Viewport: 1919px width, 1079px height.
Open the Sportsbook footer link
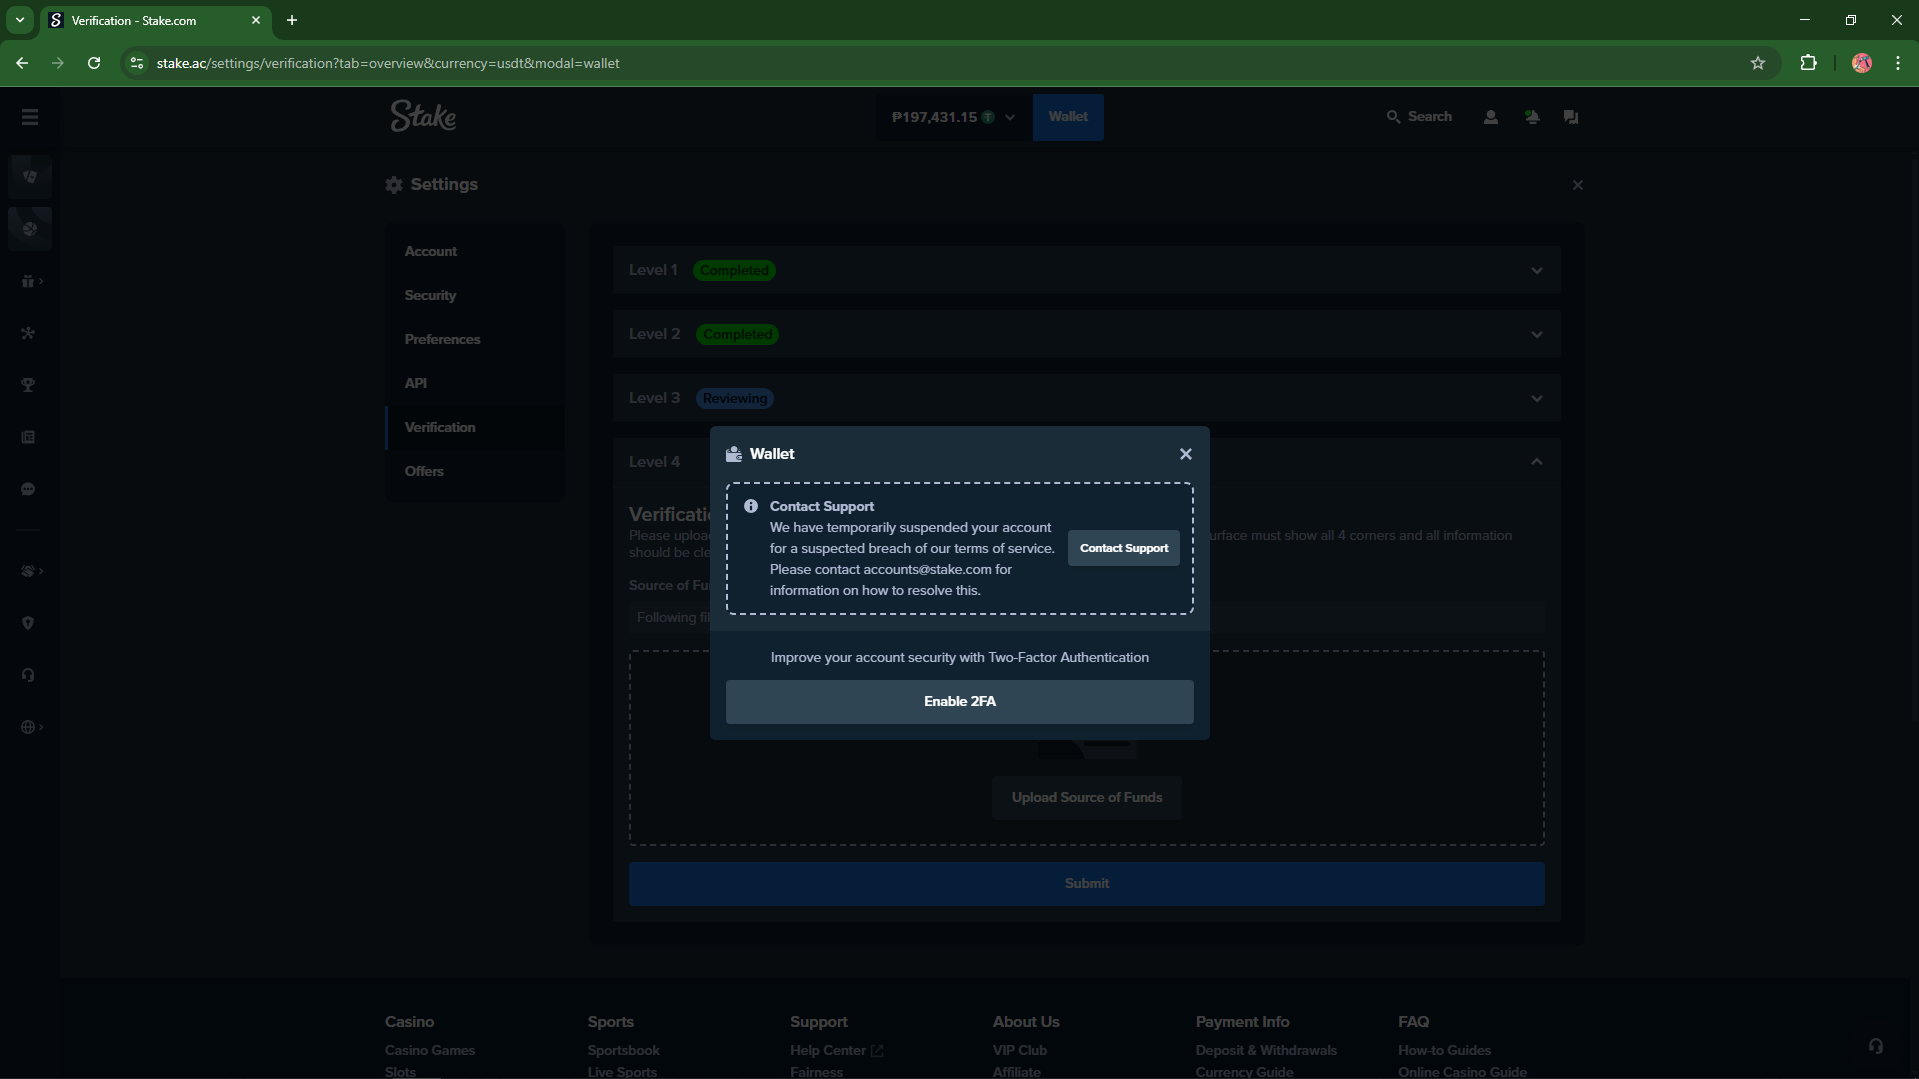point(623,1050)
